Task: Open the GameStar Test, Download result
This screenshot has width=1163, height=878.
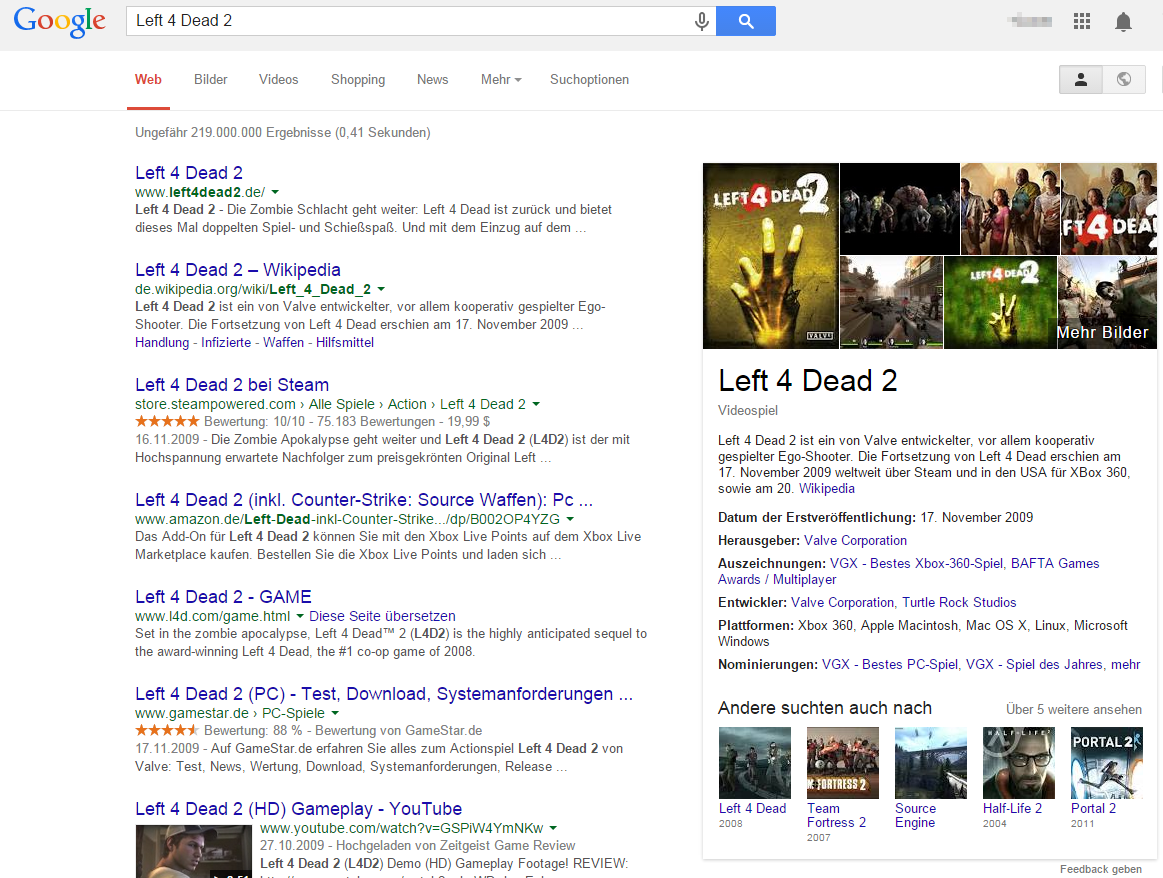Action: coord(383,694)
